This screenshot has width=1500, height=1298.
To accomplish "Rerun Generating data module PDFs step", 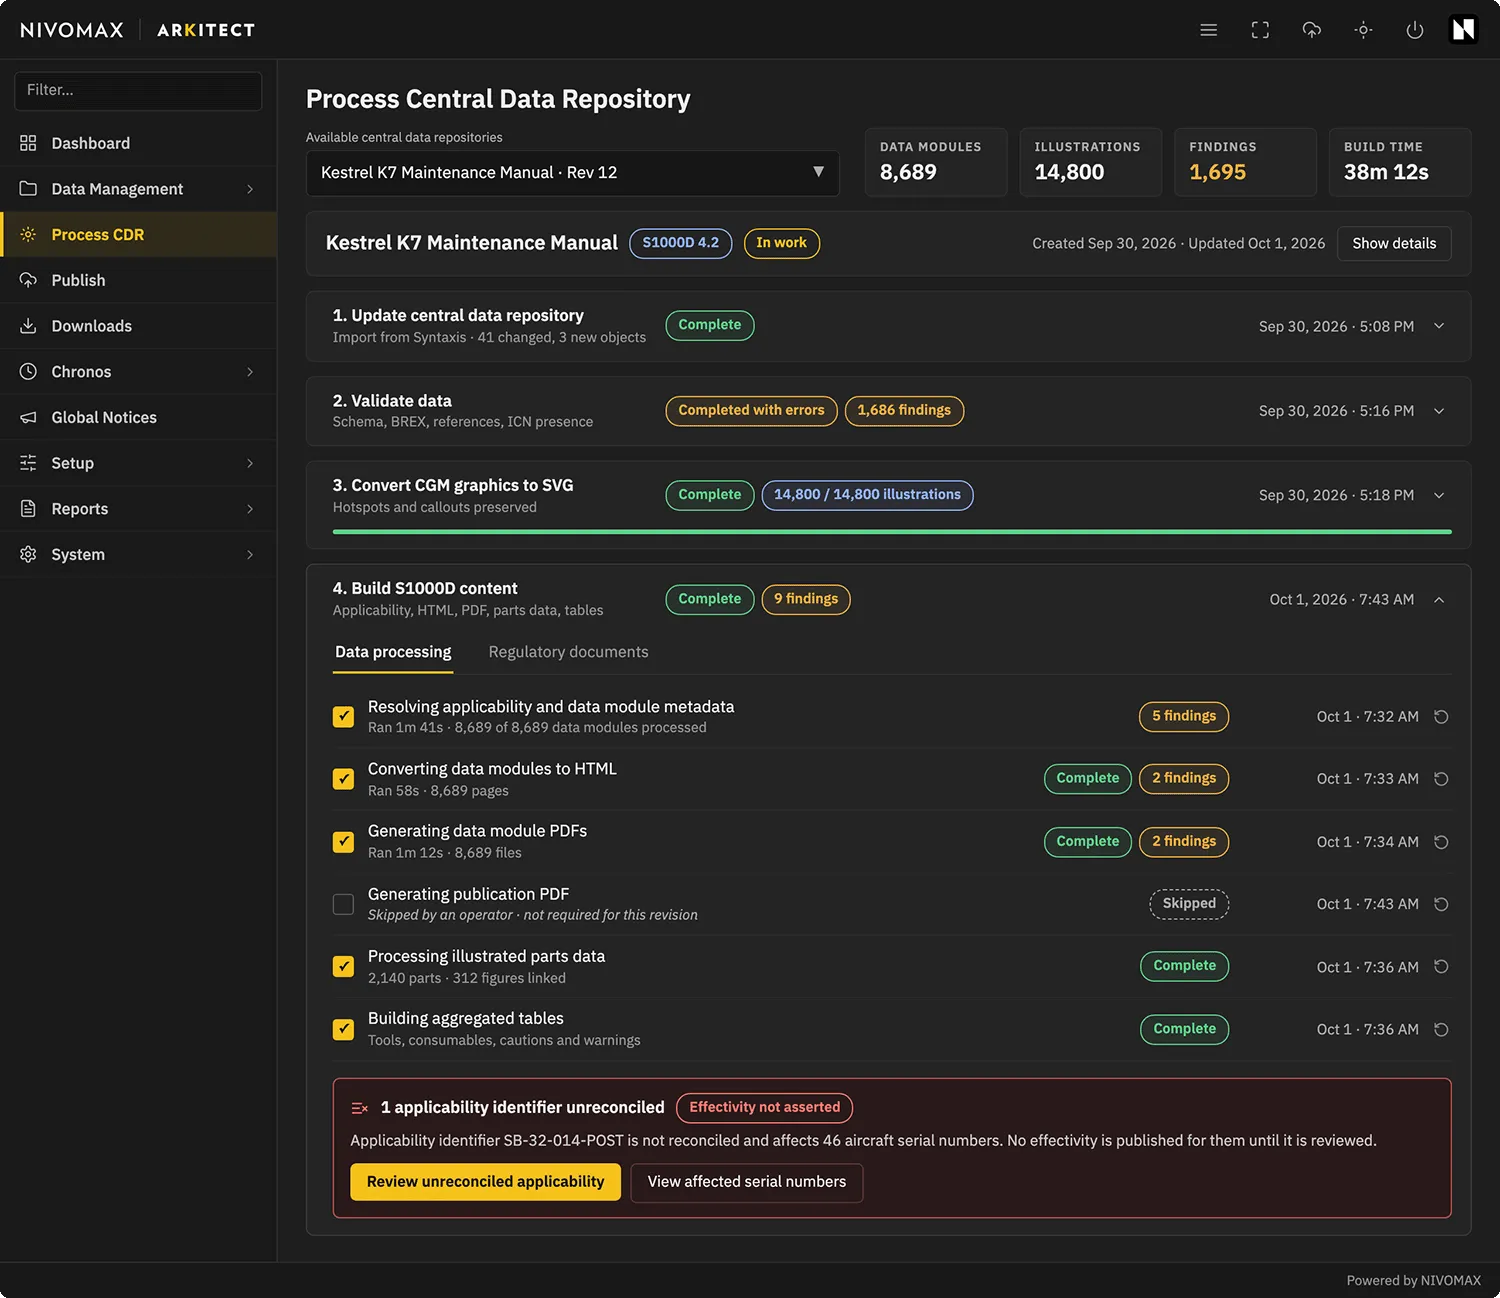I will pos(1441,842).
